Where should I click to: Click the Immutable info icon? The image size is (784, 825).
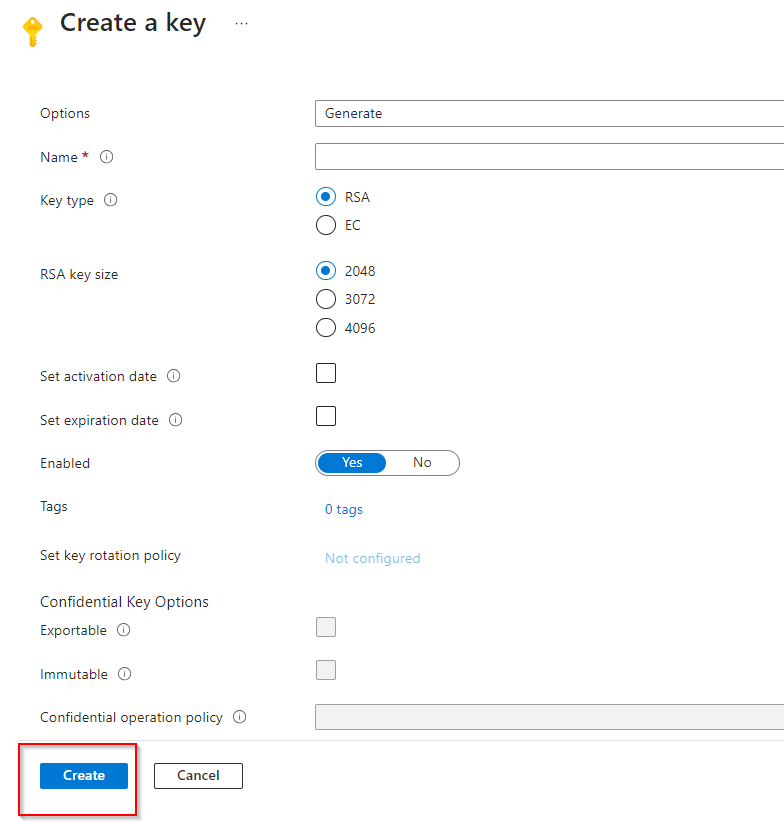point(125,674)
